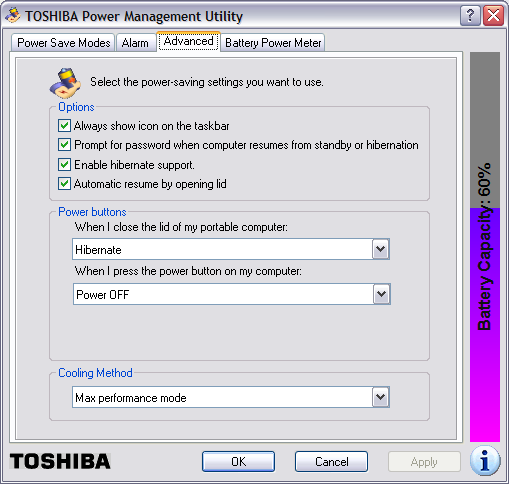Click the Cancel button
509x484 pixels.
(331, 462)
